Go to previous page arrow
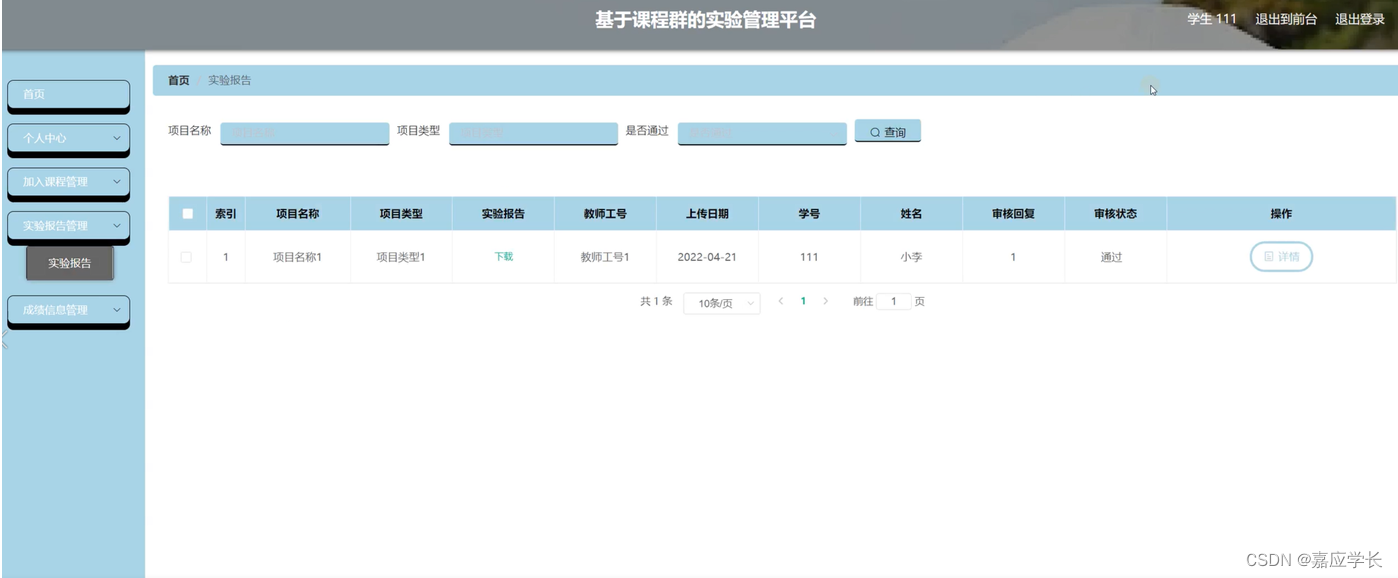Screen dimensions: 1398x578 coord(780,301)
